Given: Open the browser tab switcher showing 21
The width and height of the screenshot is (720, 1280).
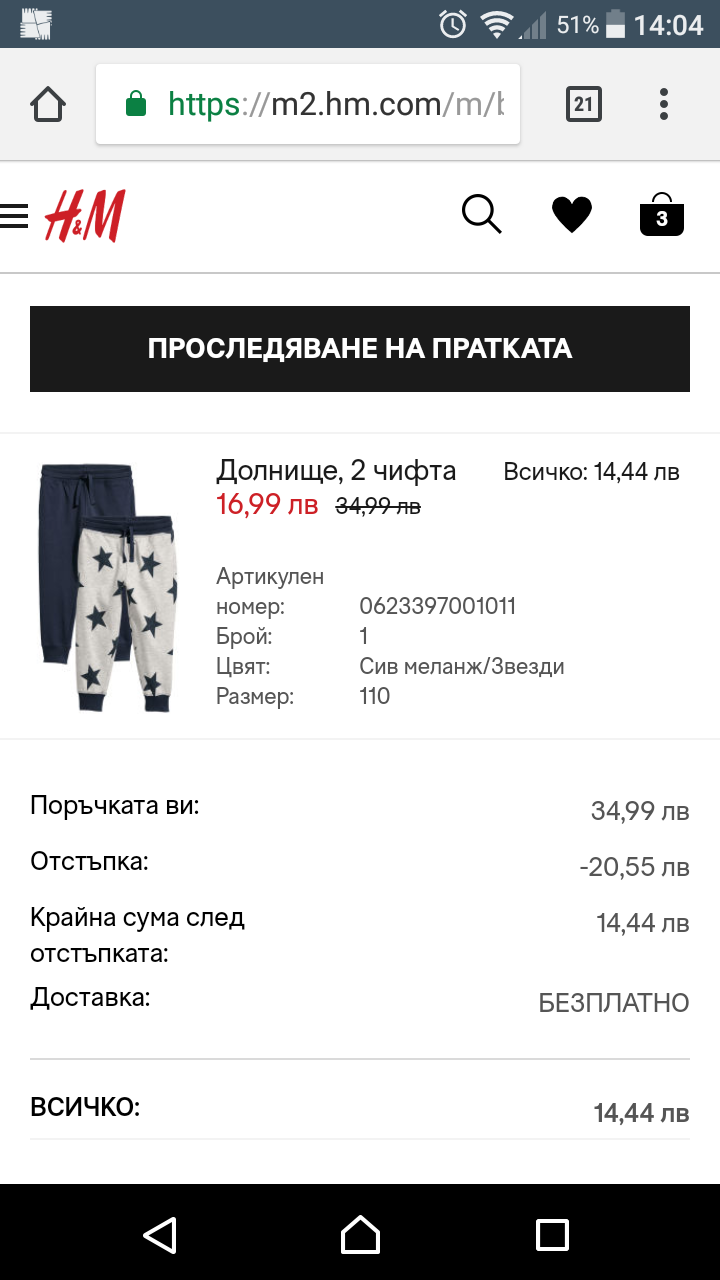Looking at the screenshot, I should [584, 104].
